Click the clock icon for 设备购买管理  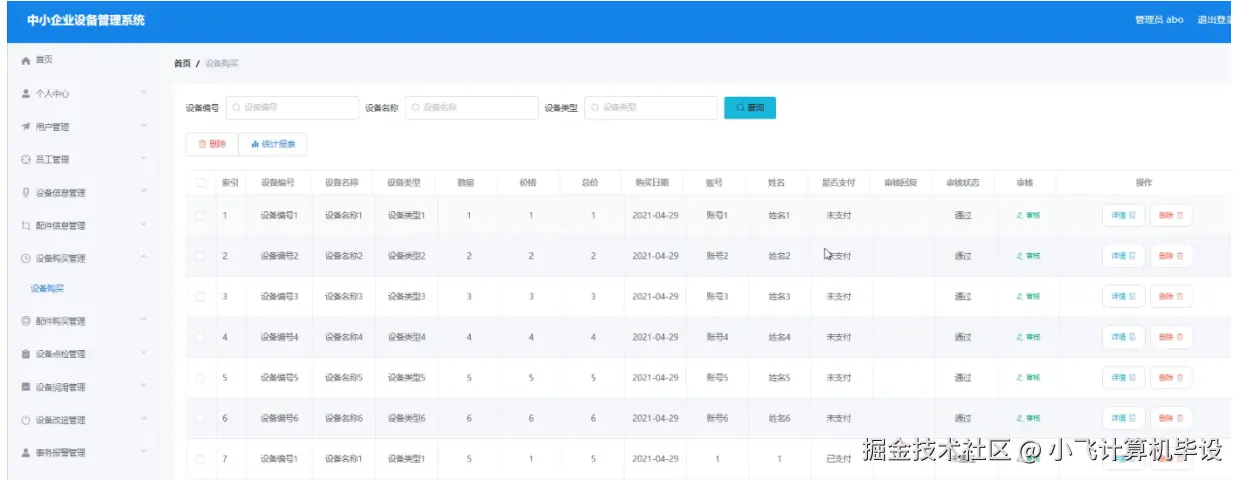[x=26, y=259]
